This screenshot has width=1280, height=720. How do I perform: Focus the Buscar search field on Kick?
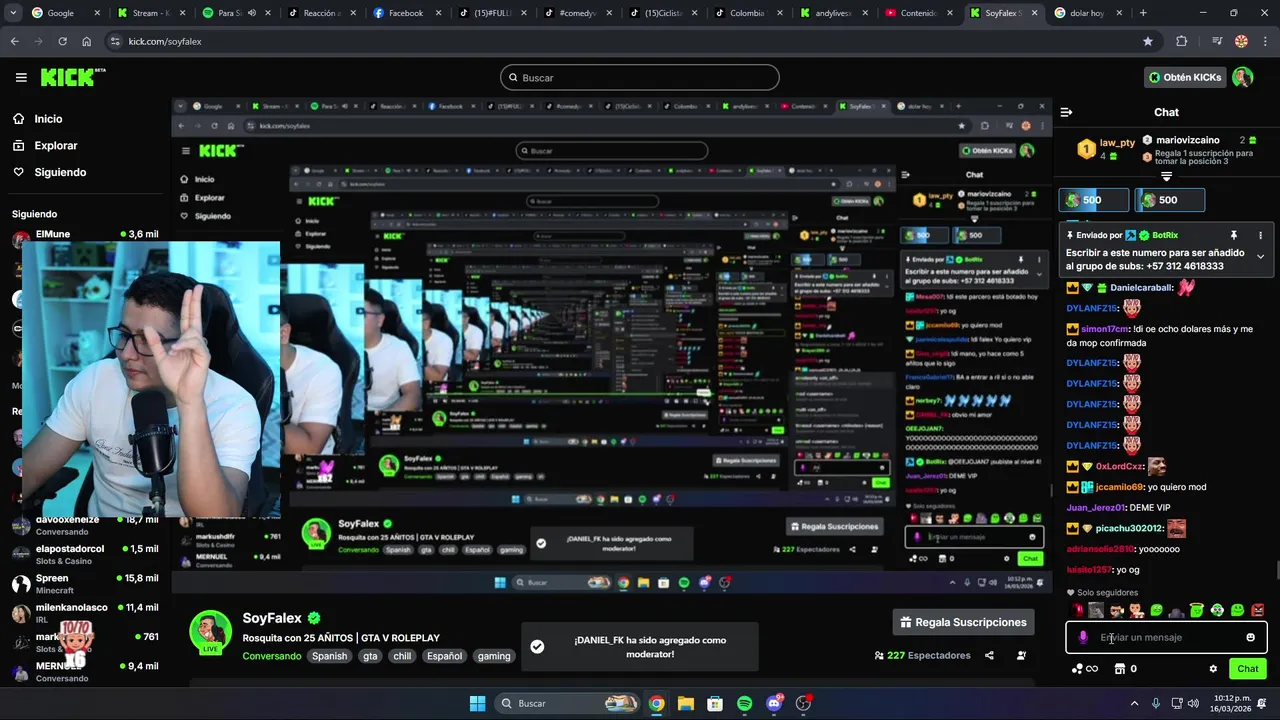(640, 77)
